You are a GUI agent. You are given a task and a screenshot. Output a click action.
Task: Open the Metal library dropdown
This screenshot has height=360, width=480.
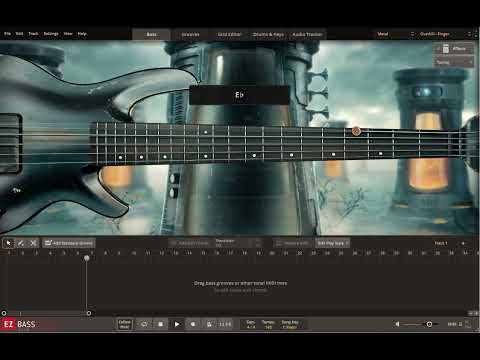[395, 34]
